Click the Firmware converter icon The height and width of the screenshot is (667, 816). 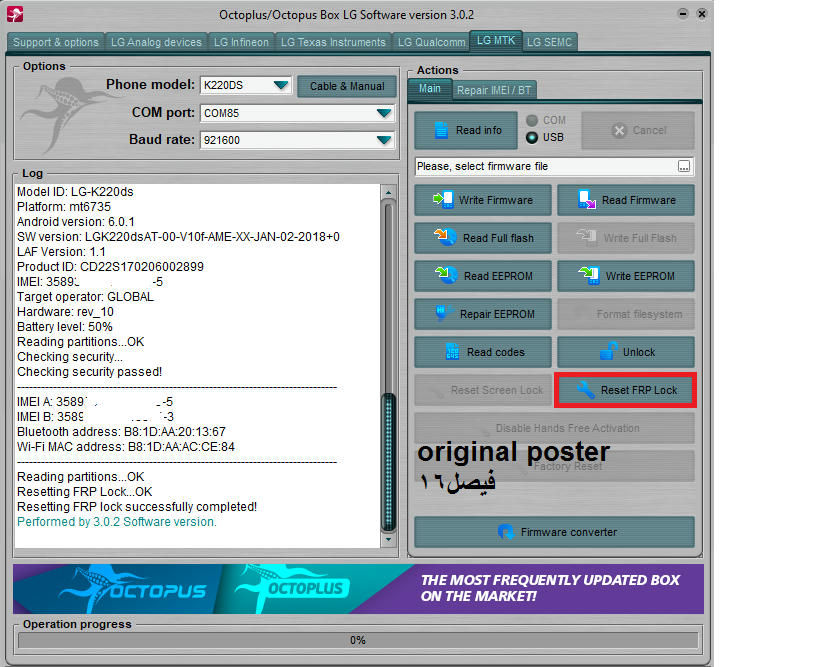click(x=506, y=532)
